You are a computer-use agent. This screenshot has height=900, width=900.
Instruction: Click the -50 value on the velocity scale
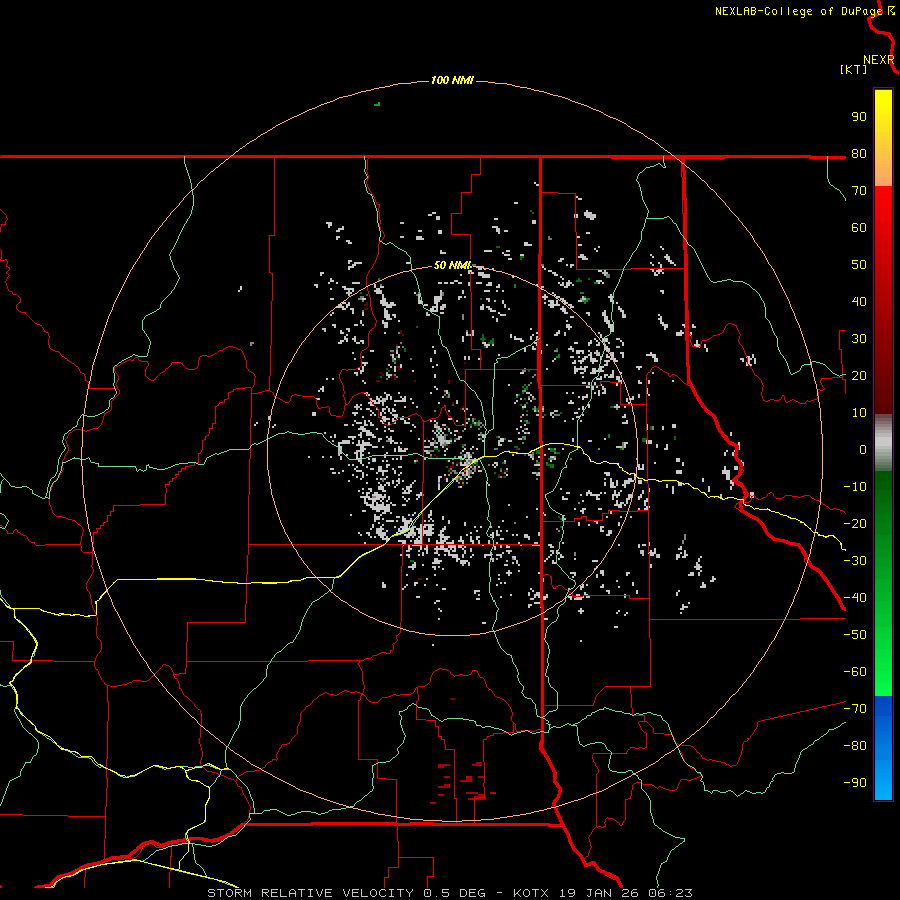coord(855,635)
